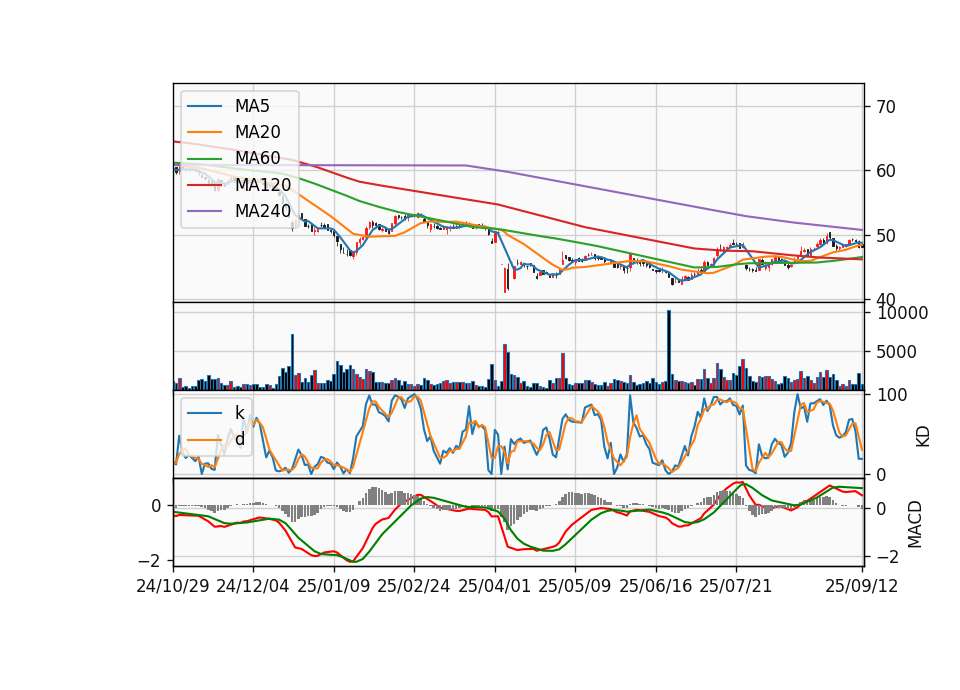Screen dimensions: 960x690
Task: Click the MACD left axis value 0
Action: coord(156,506)
